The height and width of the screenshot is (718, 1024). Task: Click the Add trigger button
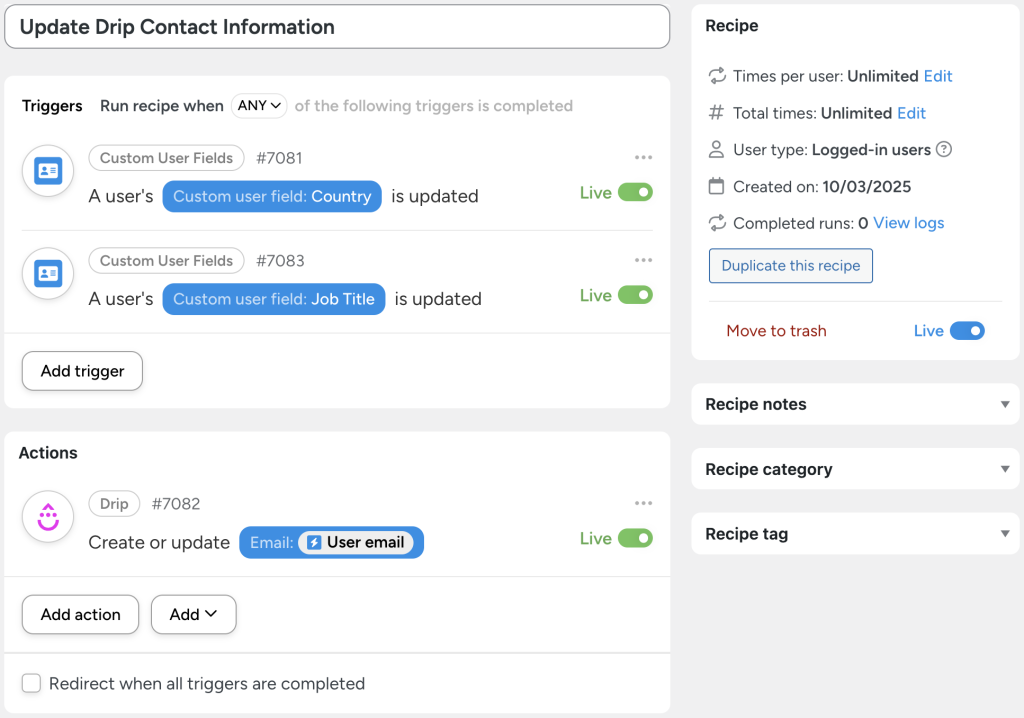(x=82, y=371)
